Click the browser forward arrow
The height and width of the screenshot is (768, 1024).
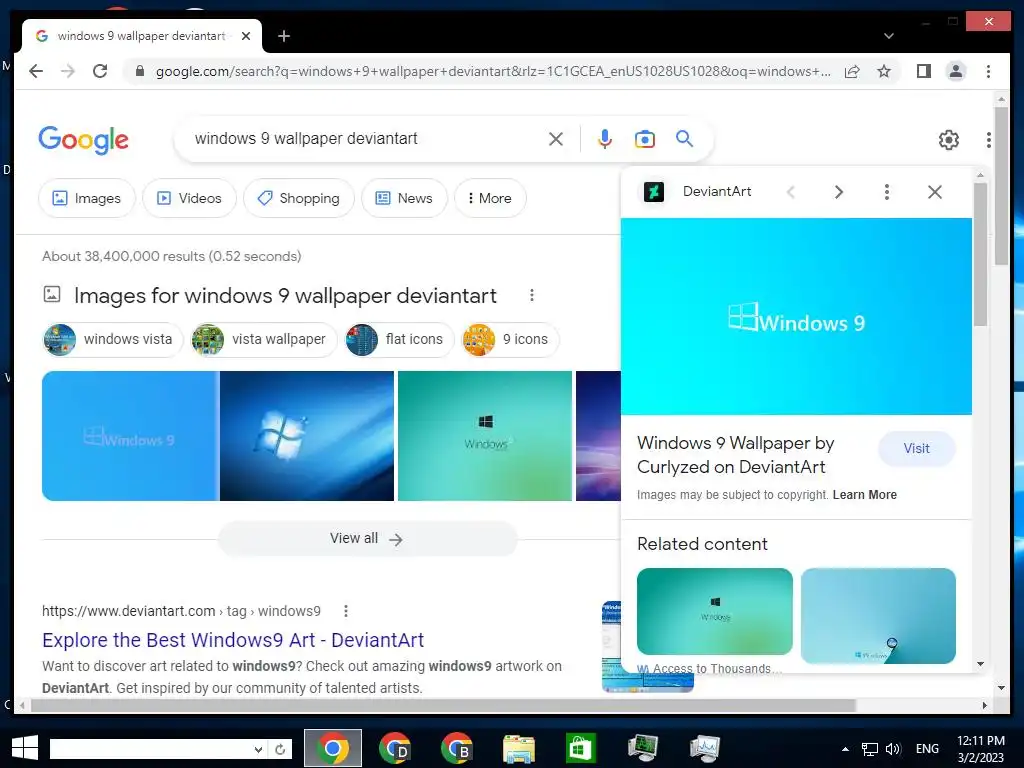[68, 71]
